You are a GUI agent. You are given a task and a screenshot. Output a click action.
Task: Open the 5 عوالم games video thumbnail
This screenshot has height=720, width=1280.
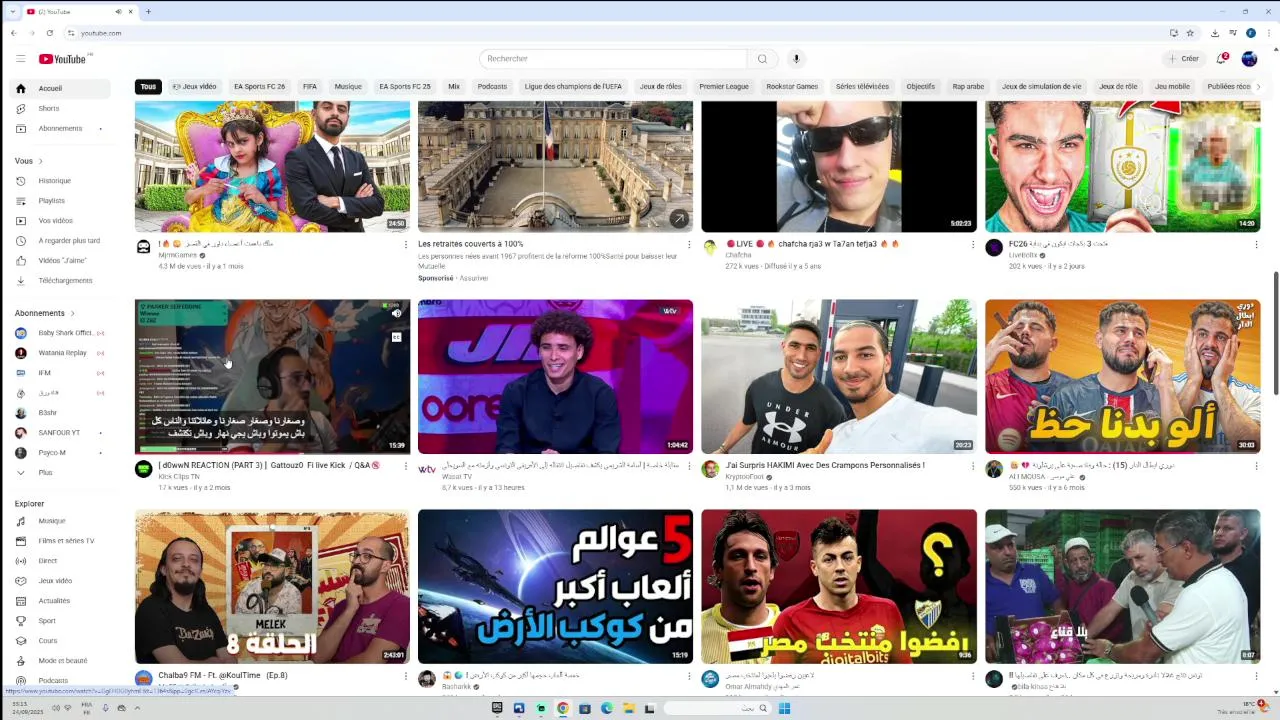click(x=555, y=587)
